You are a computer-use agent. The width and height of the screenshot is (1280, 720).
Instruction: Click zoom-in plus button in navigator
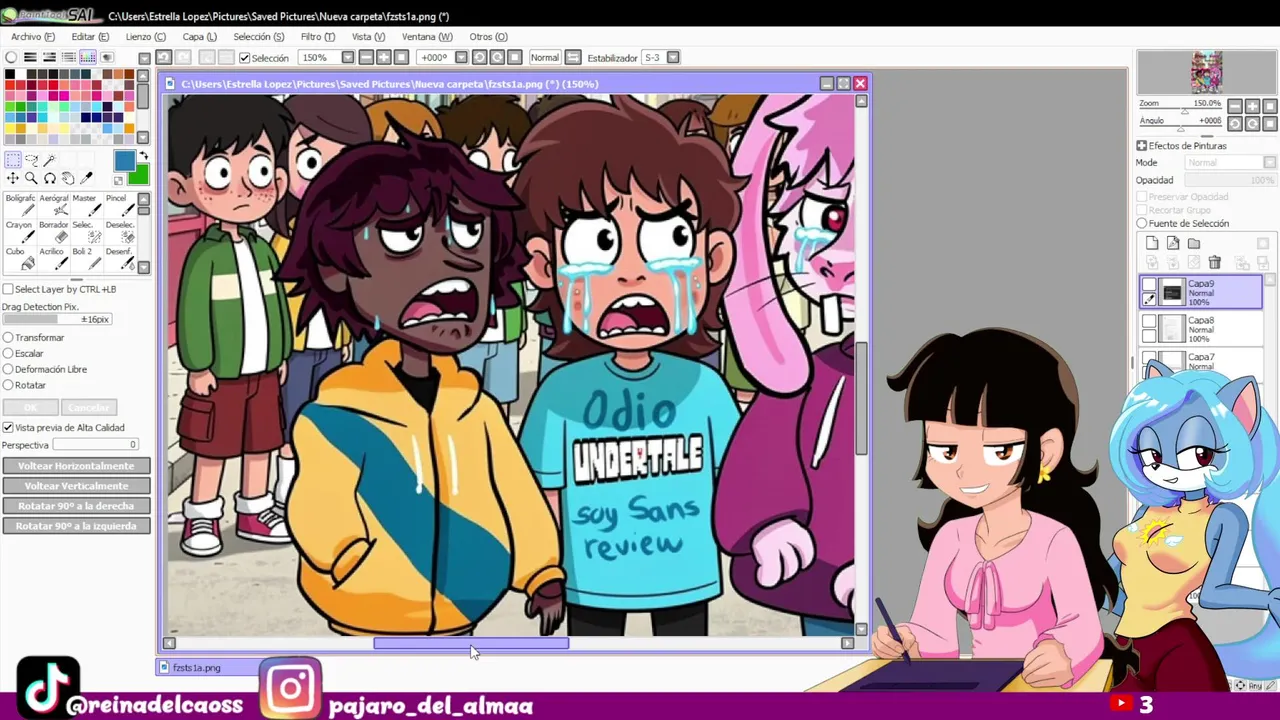[1253, 106]
